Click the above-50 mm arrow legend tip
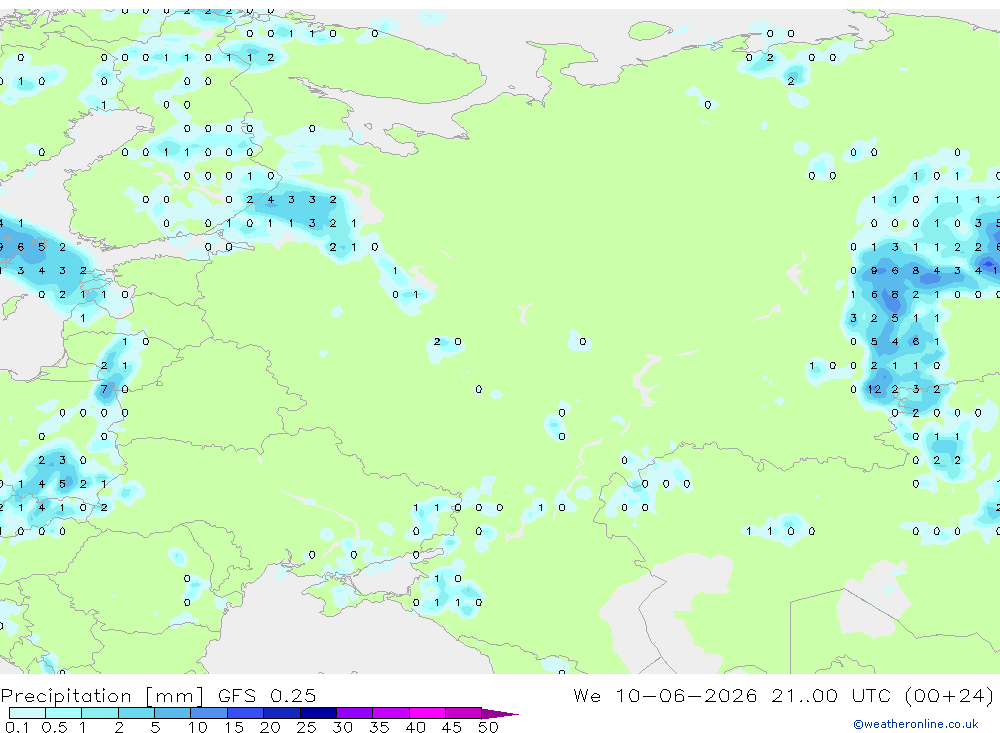 pos(500,713)
